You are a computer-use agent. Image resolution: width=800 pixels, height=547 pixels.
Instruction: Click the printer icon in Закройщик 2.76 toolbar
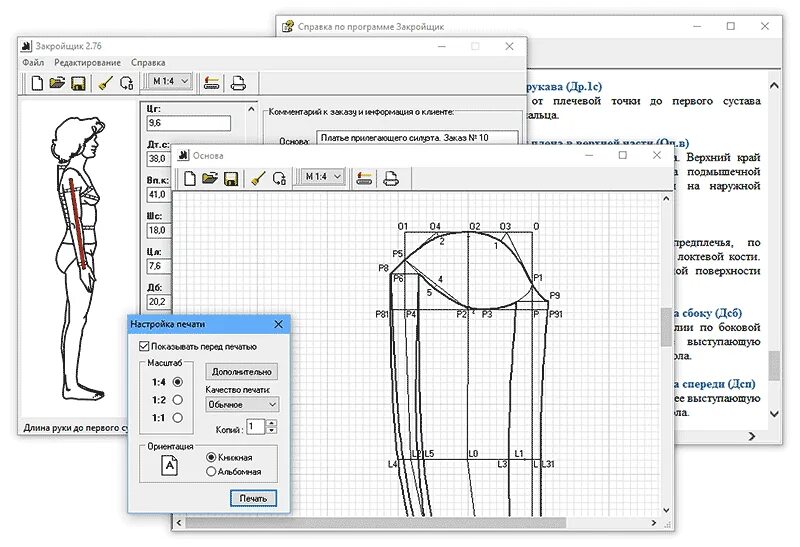pos(238,83)
